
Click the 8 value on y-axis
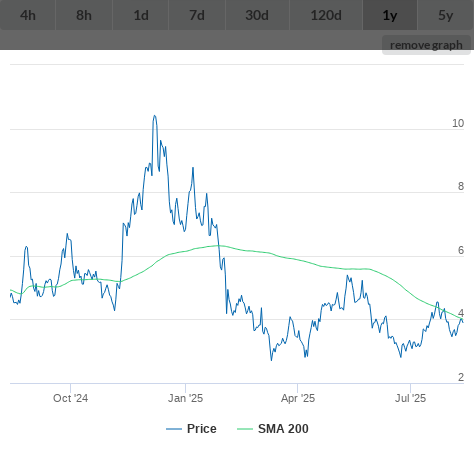point(461,186)
